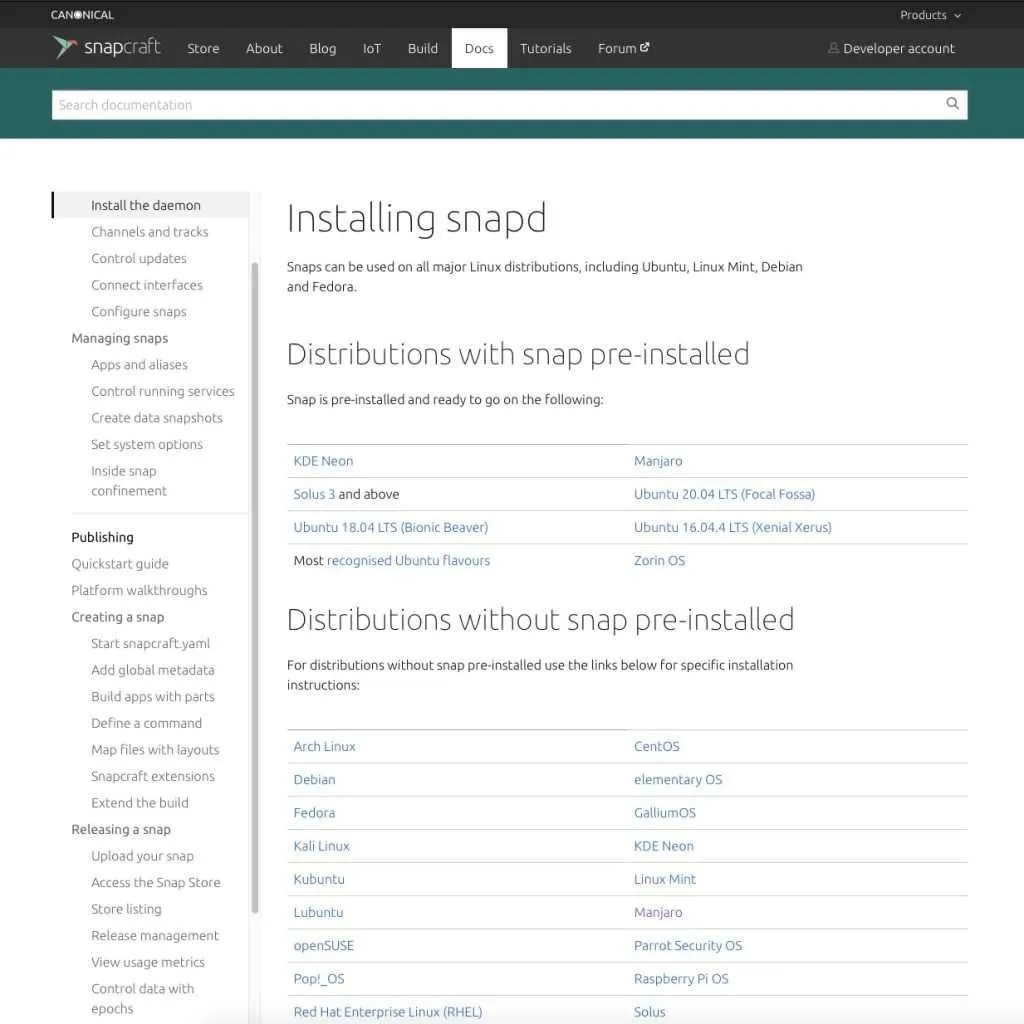Open Ubuntu 20.04 LTS (Focal Fossa) link

coord(724,494)
